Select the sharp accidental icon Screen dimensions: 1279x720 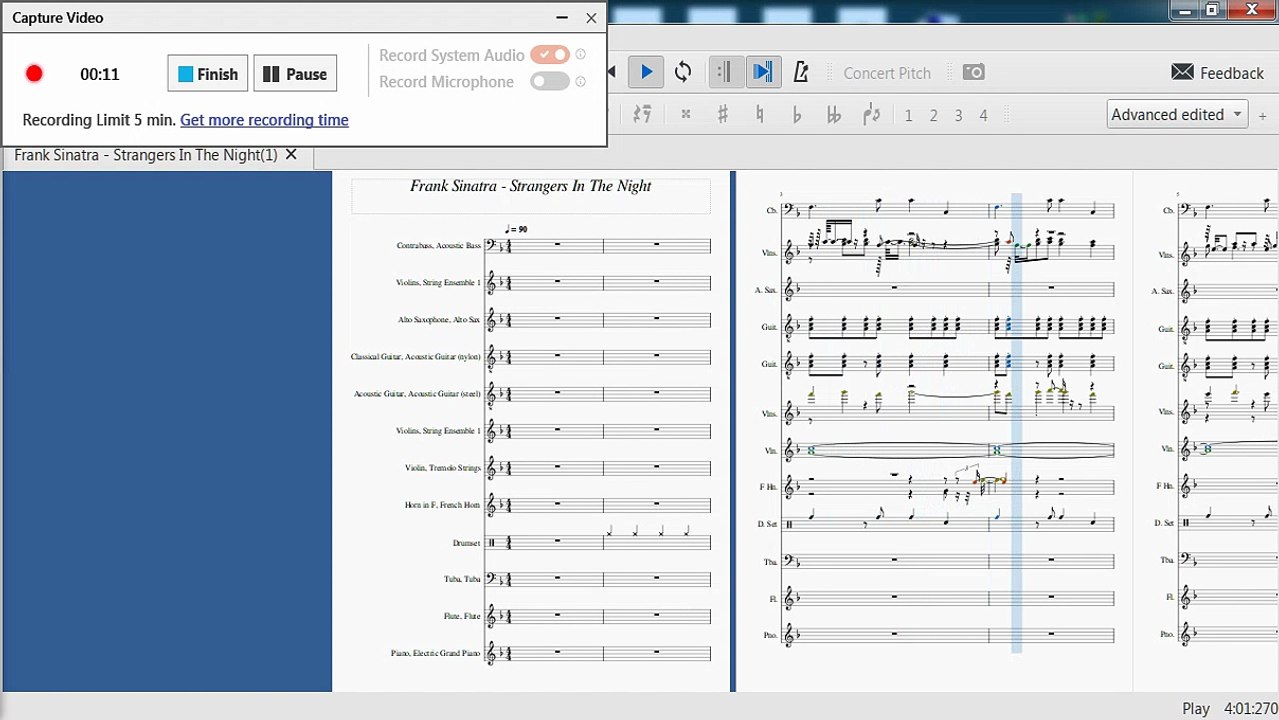(722, 115)
